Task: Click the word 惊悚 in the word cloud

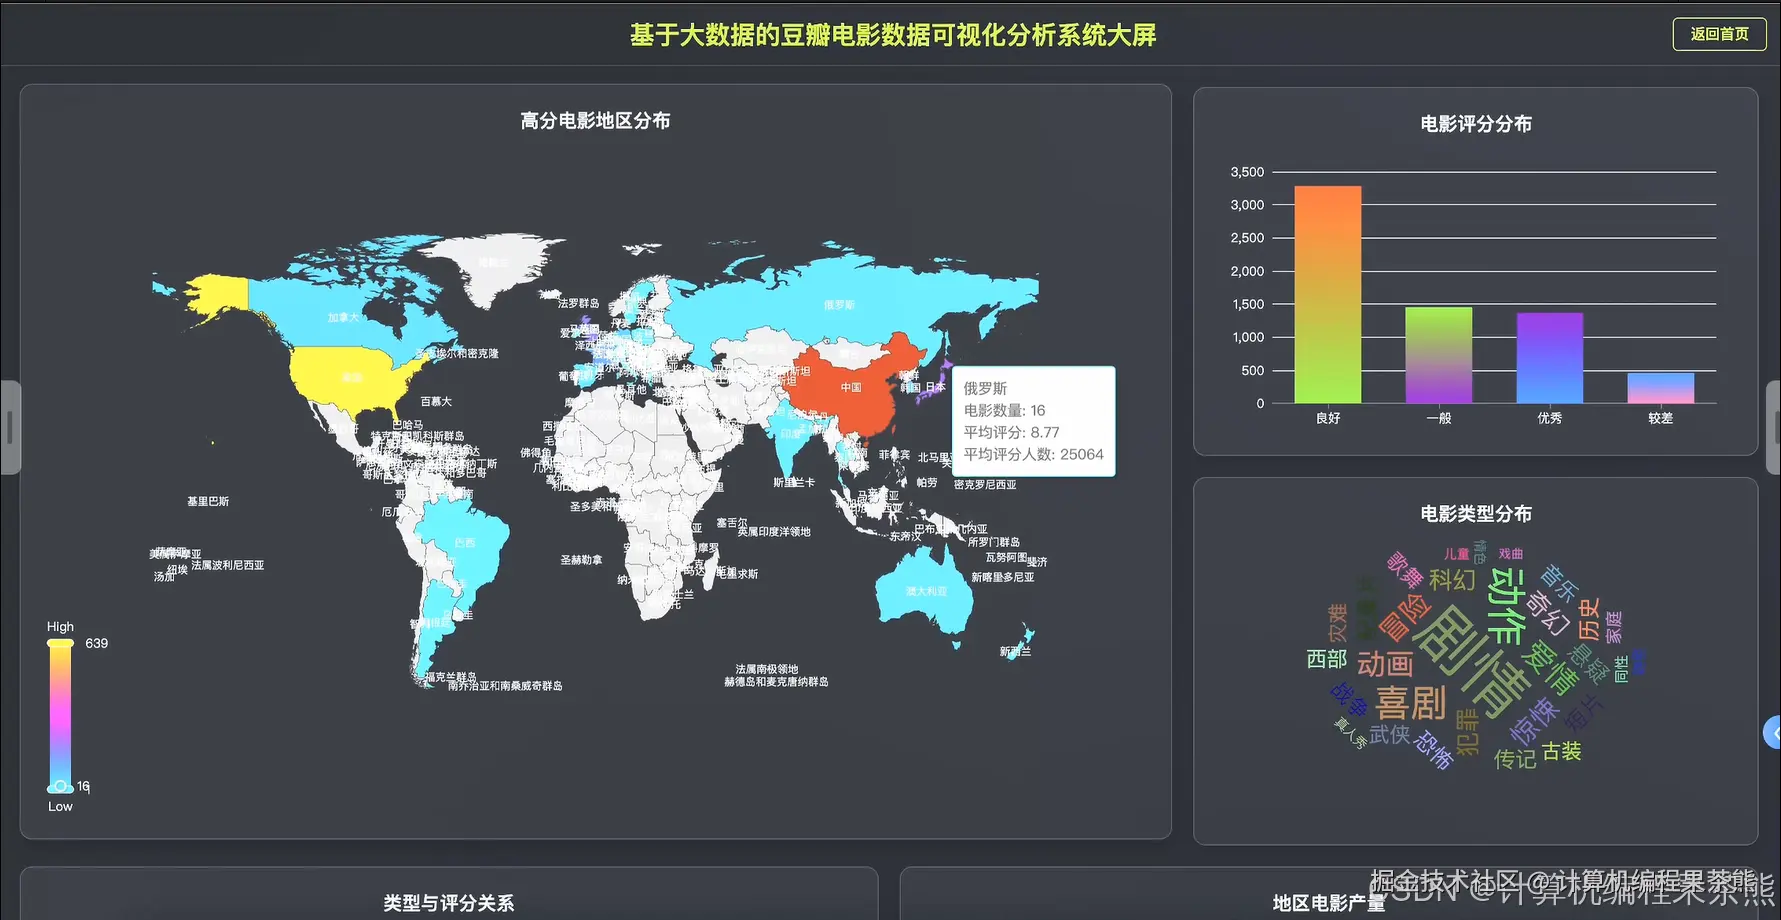Action: pos(1534,719)
